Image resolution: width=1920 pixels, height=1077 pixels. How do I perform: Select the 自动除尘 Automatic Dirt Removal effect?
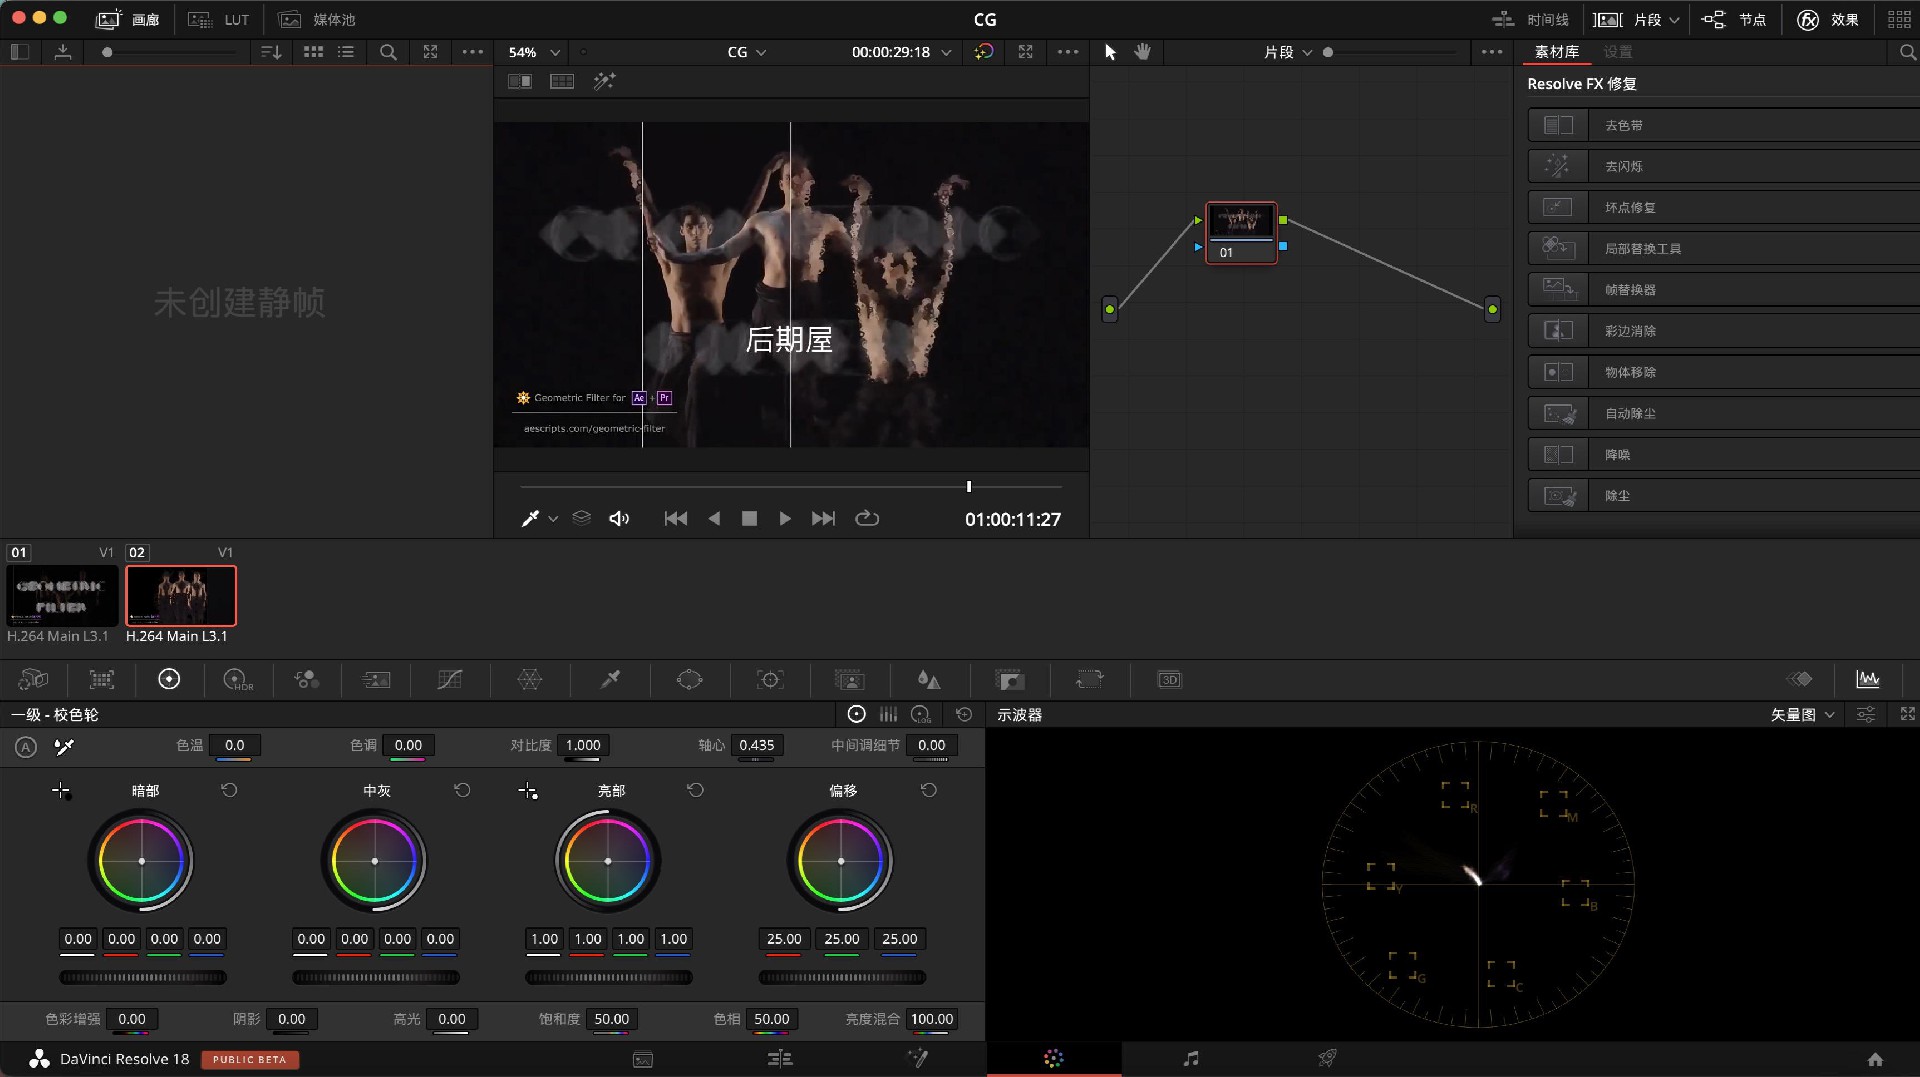click(x=1723, y=413)
